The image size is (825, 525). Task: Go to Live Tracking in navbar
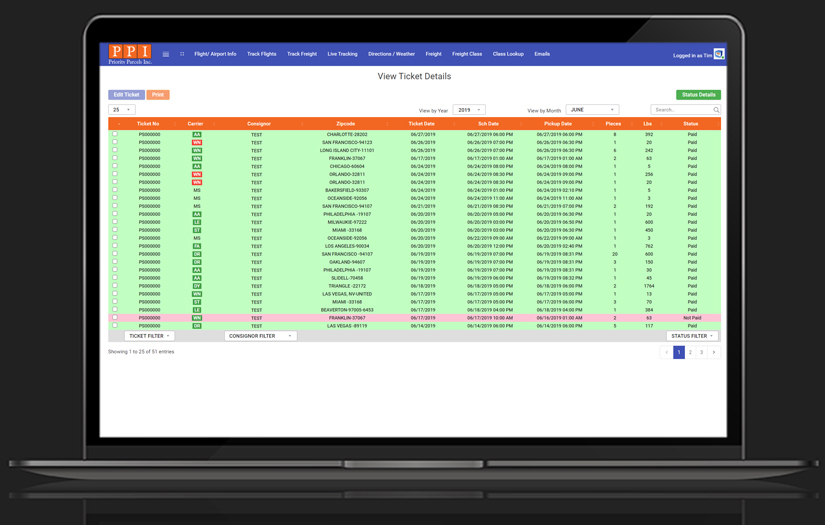point(343,54)
